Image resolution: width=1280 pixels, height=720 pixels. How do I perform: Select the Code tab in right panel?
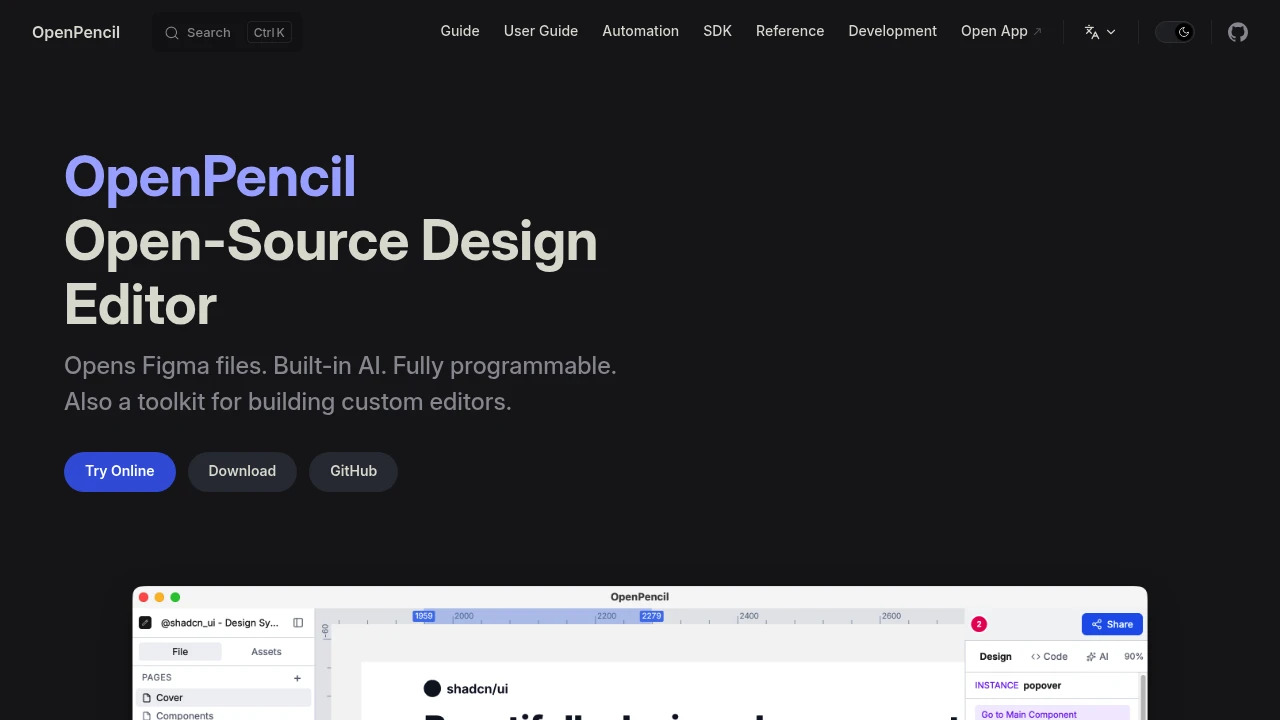[x=1049, y=656]
